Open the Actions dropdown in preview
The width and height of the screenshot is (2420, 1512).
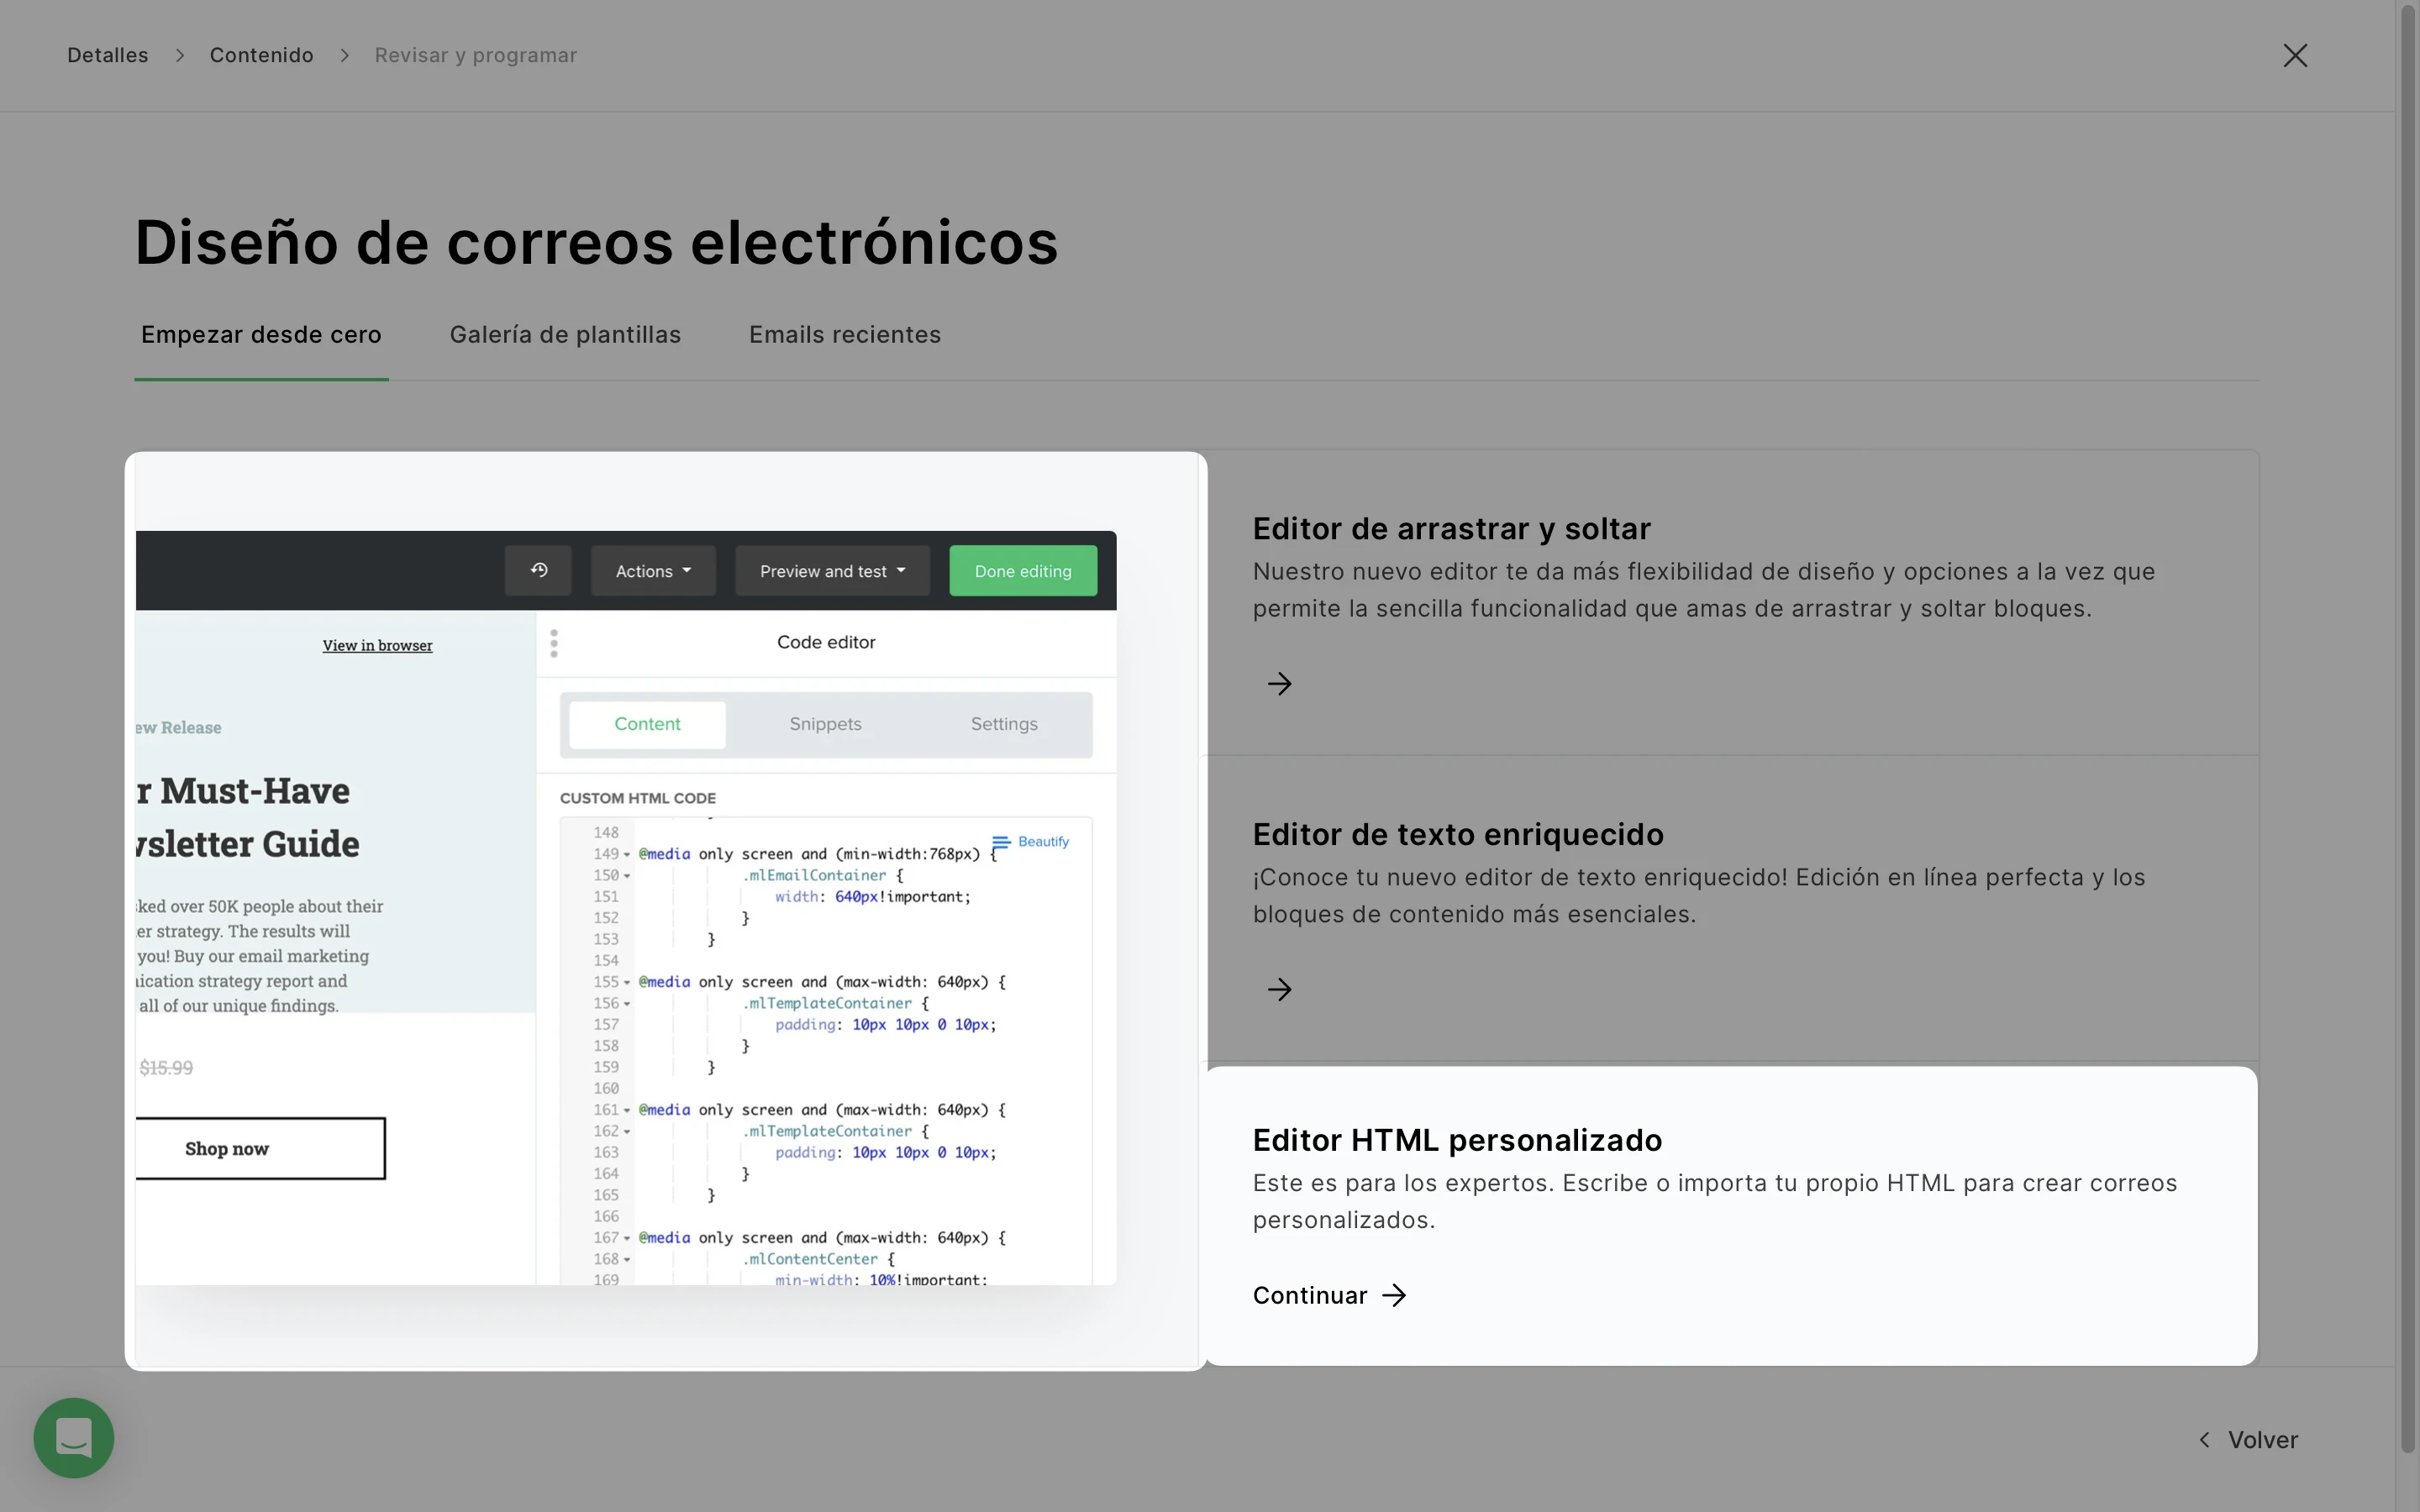[x=653, y=571]
